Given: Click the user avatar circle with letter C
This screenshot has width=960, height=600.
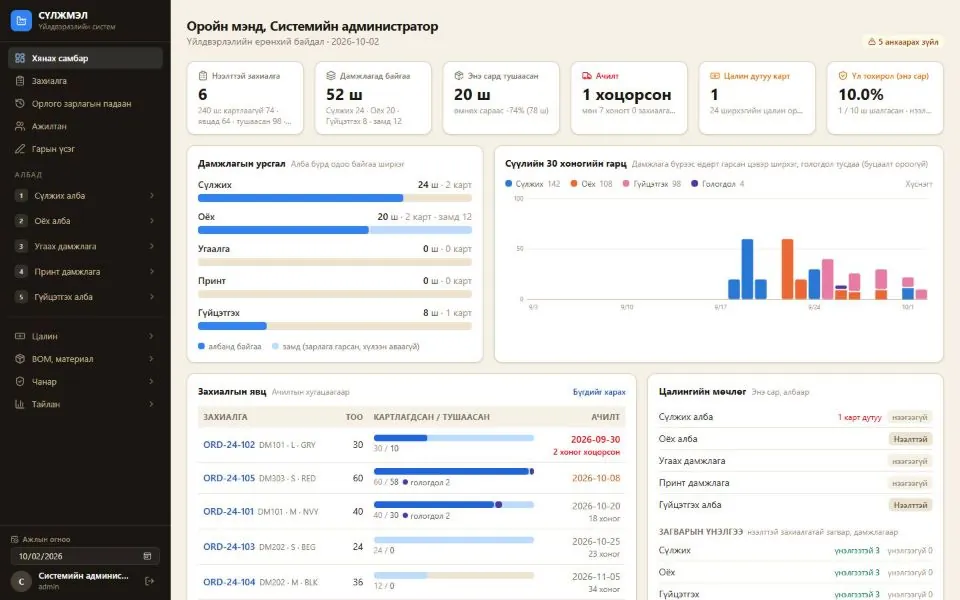Looking at the screenshot, I should [21, 582].
